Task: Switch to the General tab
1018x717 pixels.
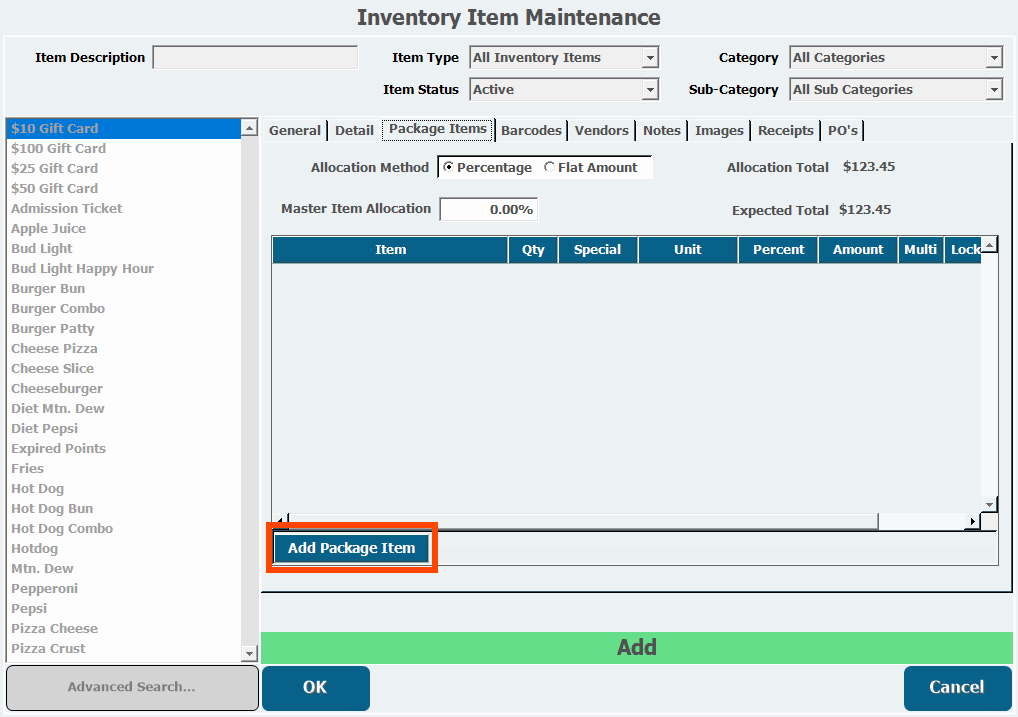Action: 295,130
